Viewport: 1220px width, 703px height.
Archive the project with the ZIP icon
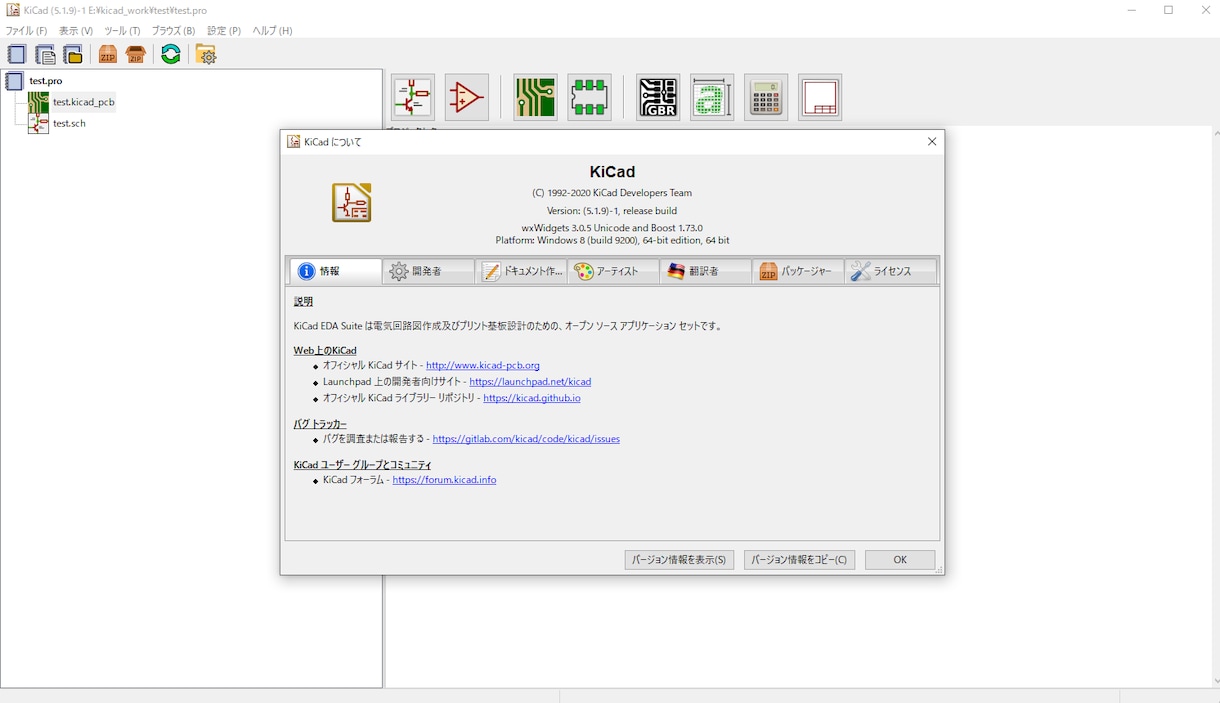coord(108,55)
